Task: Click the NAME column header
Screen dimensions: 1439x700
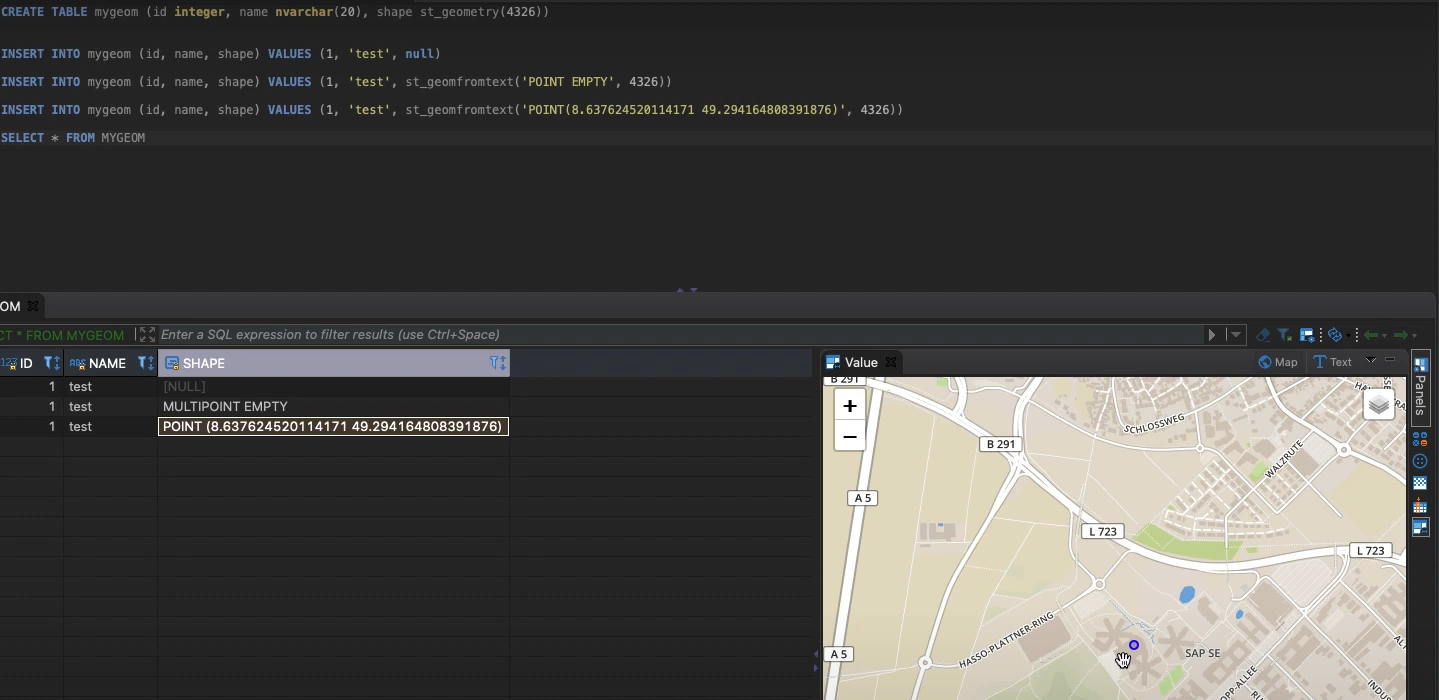Action: tap(105, 363)
